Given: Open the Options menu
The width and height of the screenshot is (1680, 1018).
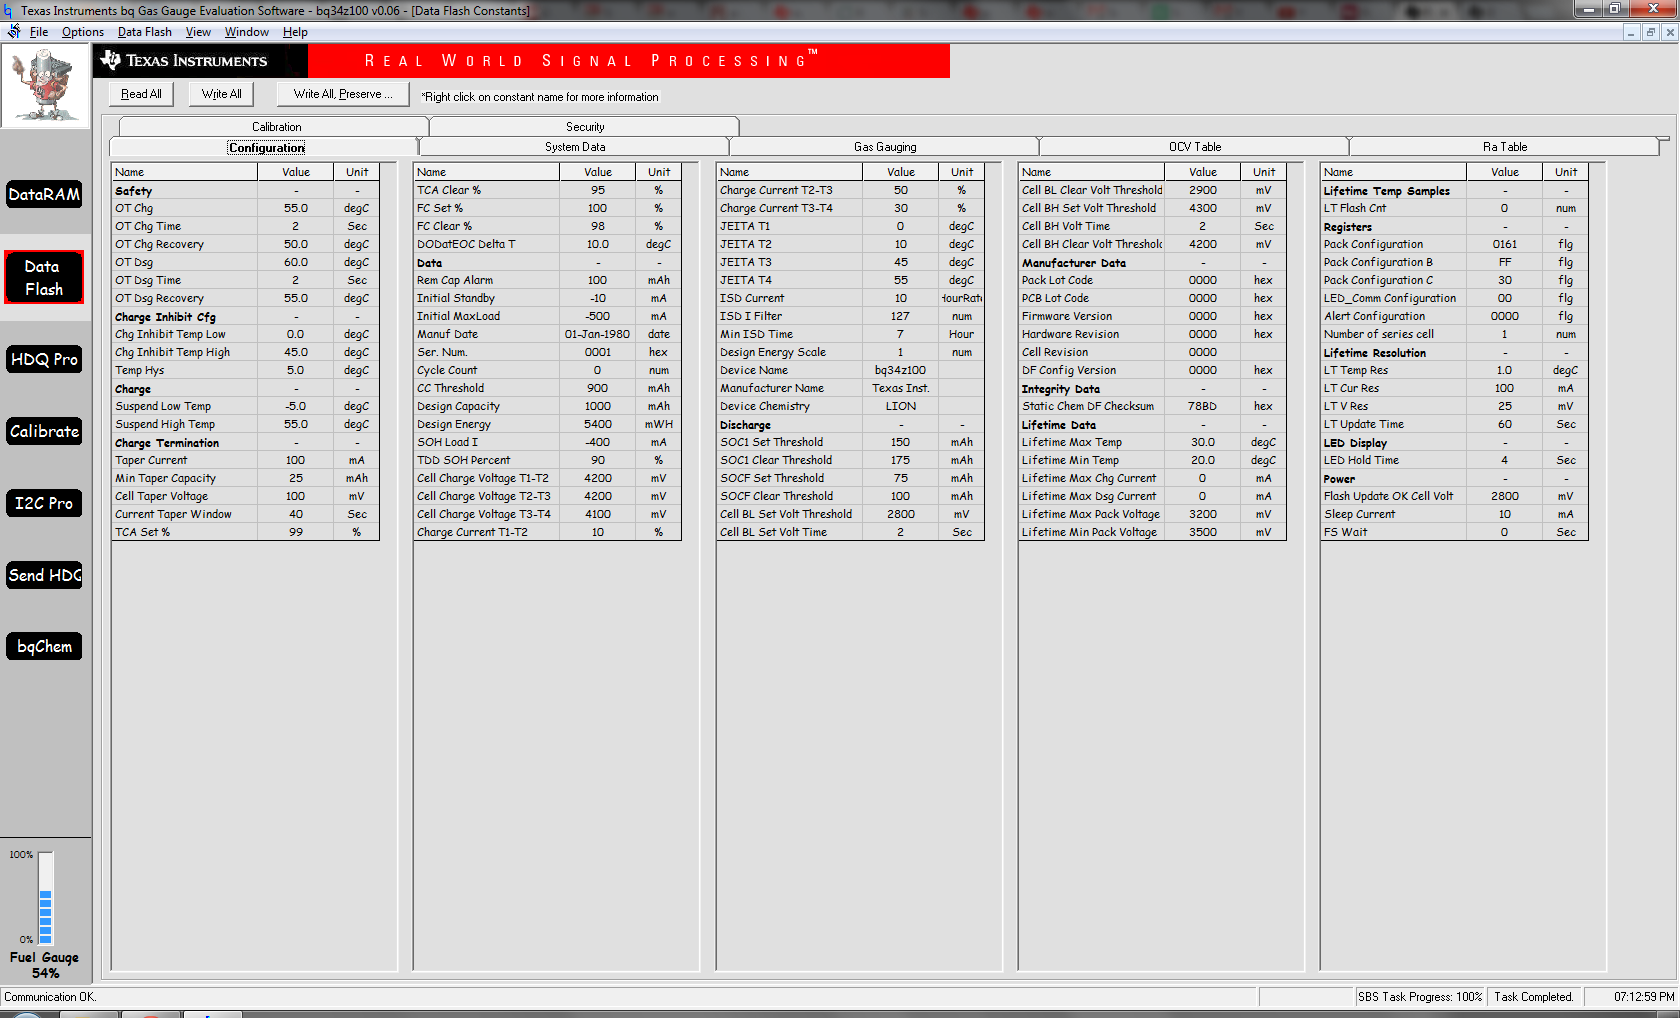Looking at the screenshot, I should (x=83, y=32).
